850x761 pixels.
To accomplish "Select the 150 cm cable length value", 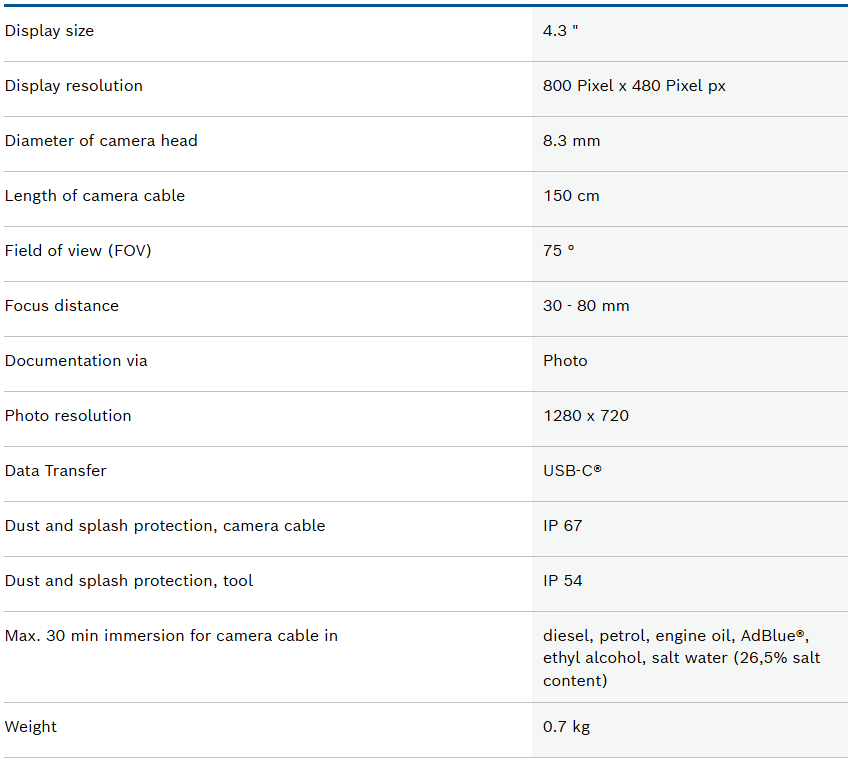I will click(x=571, y=196).
